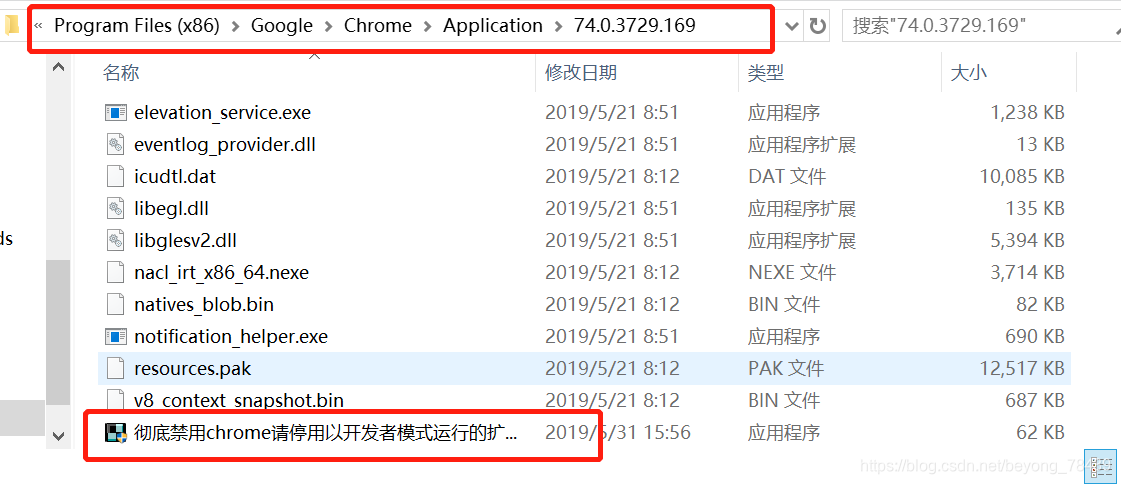Click the type PAK 文件
The image size is (1121, 484).
786,368
